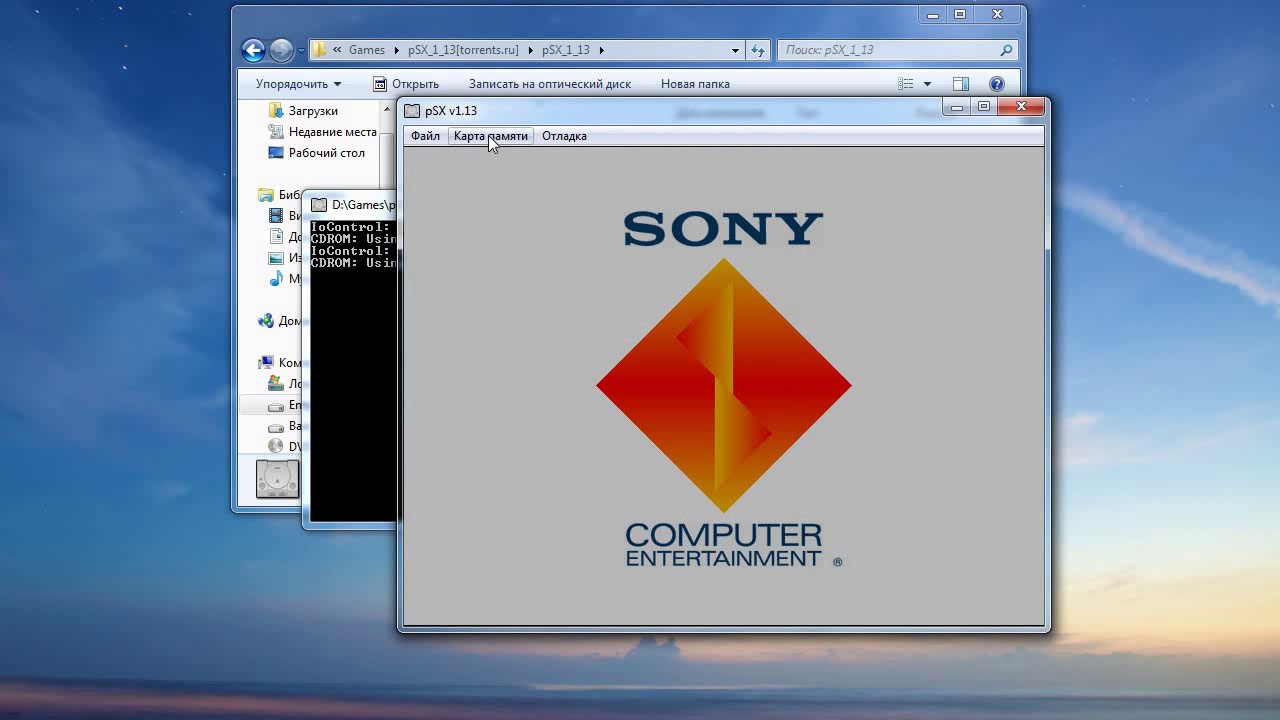The height and width of the screenshot is (720, 1280).
Task: Click the Libraries icon in navigation pane
Action: click(x=266, y=195)
